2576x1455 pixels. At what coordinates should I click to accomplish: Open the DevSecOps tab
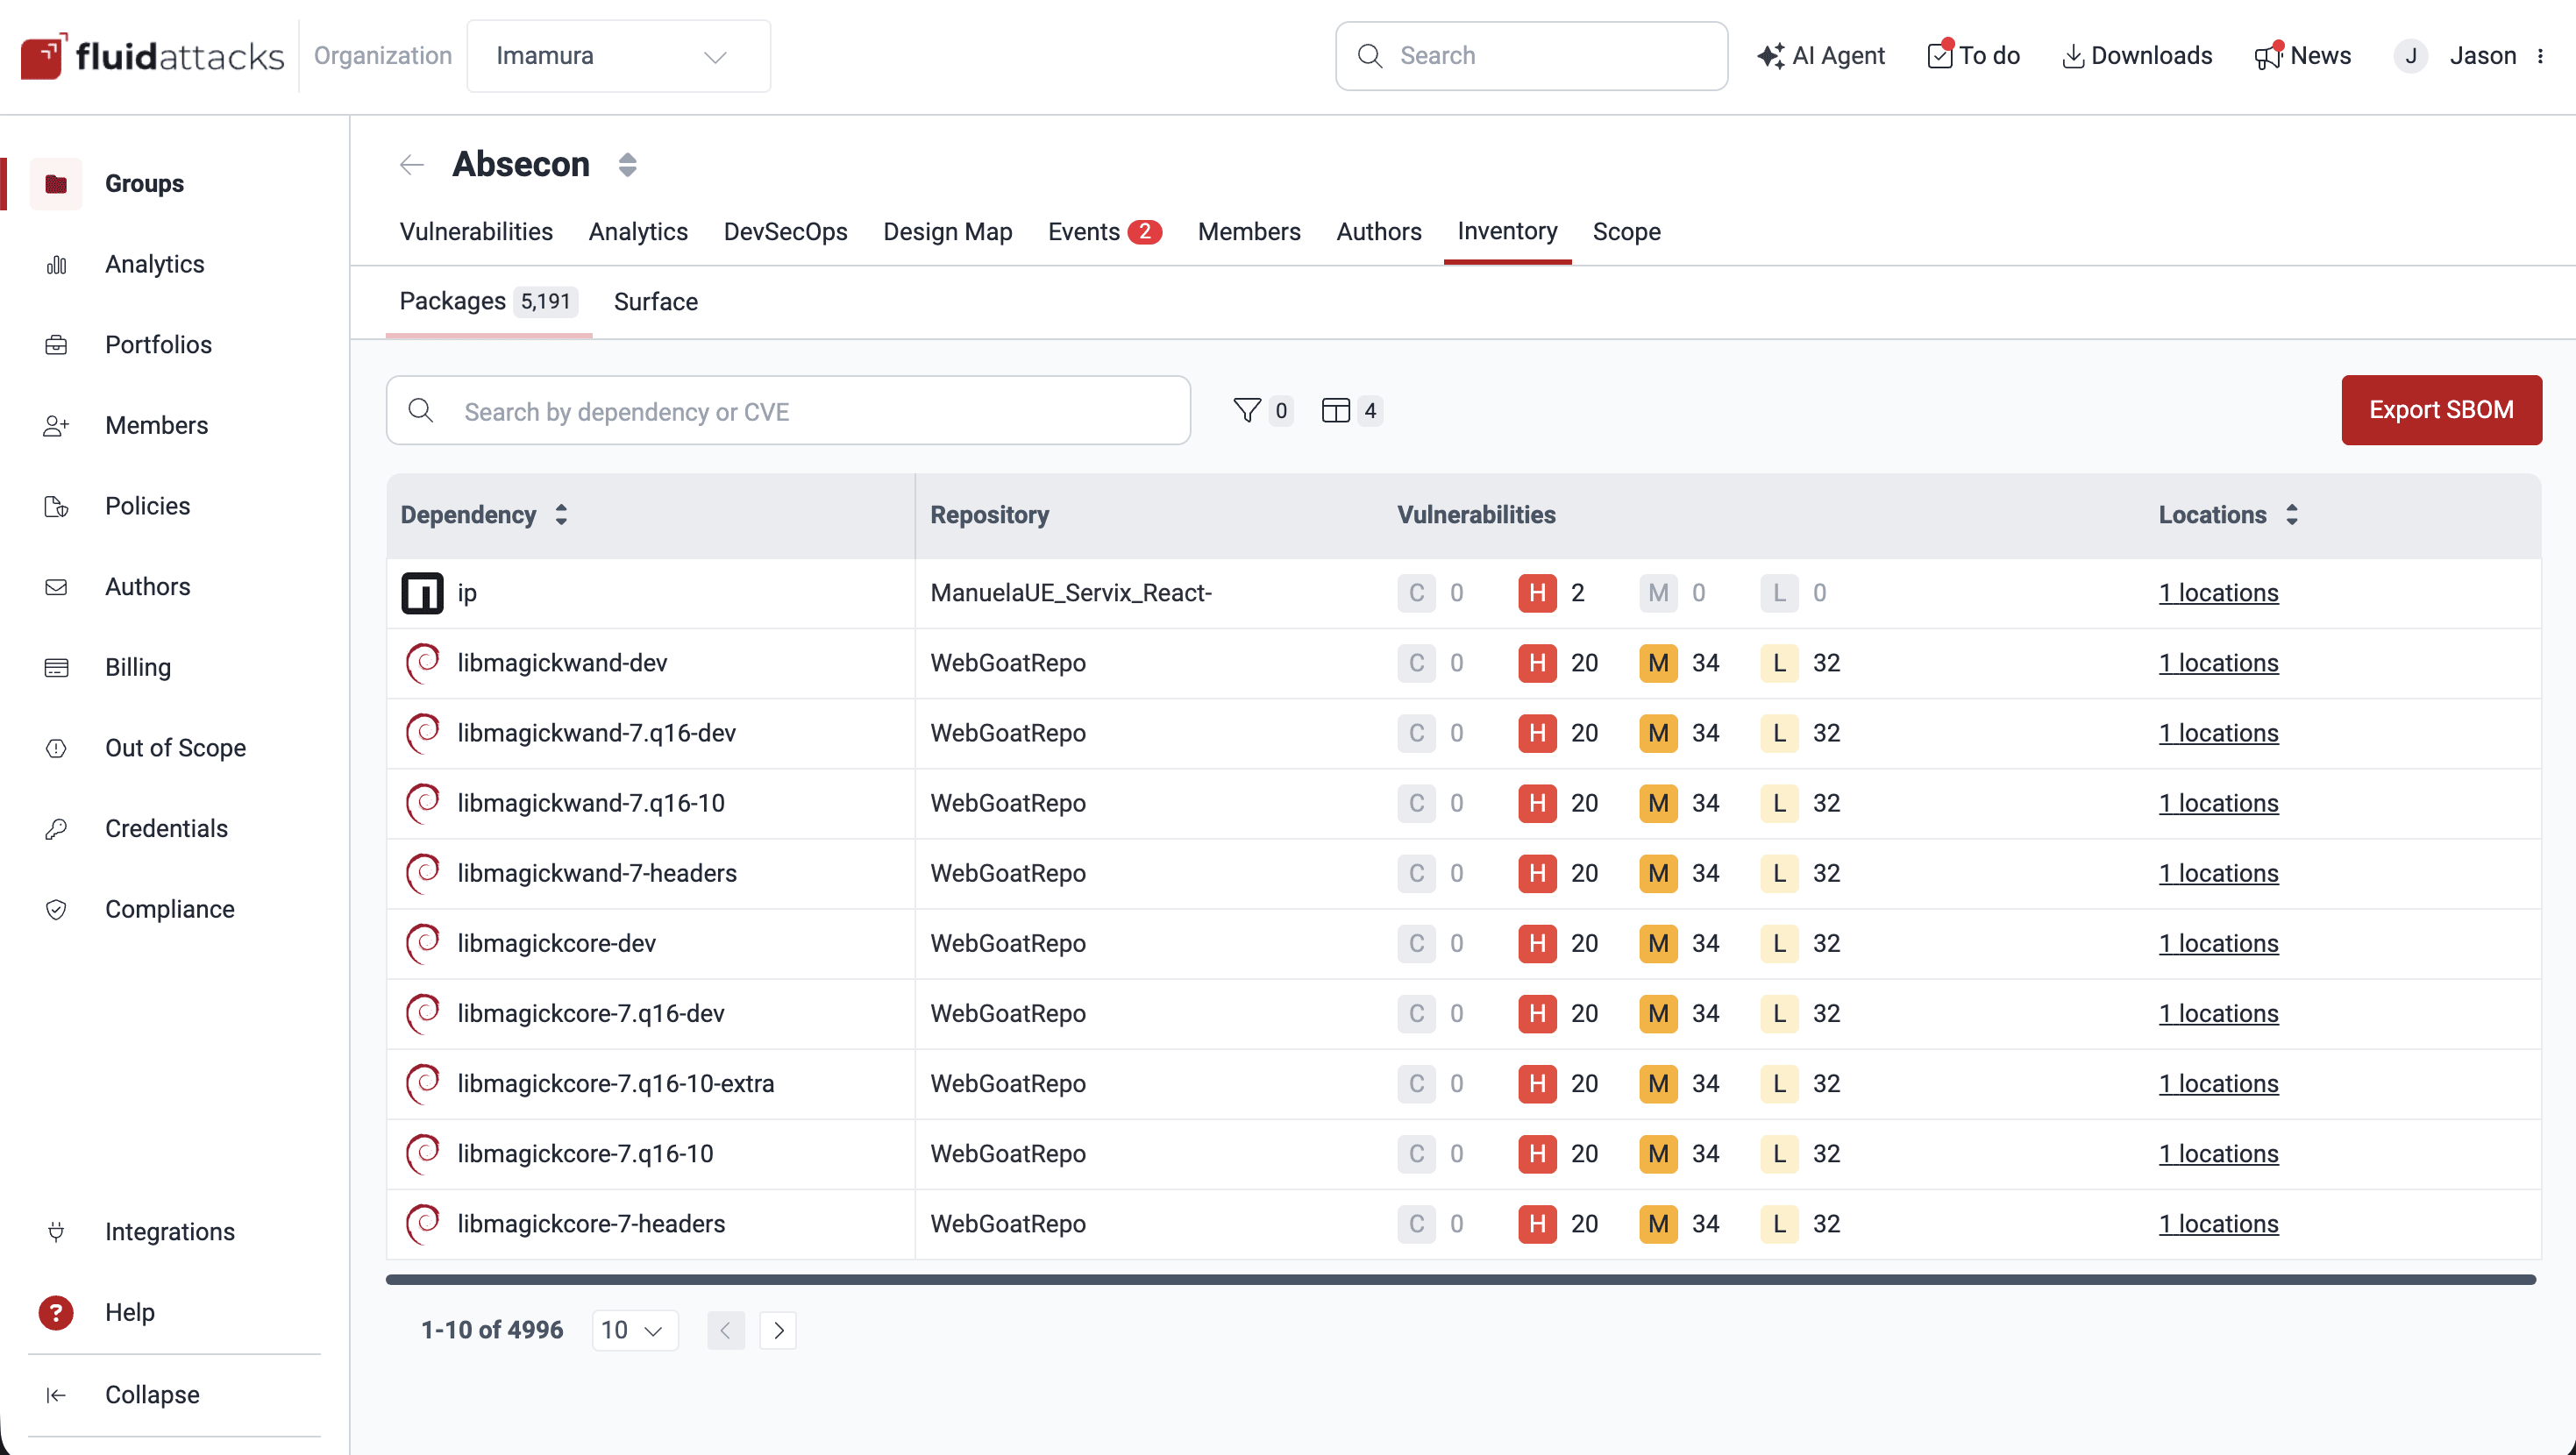point(785,231)
